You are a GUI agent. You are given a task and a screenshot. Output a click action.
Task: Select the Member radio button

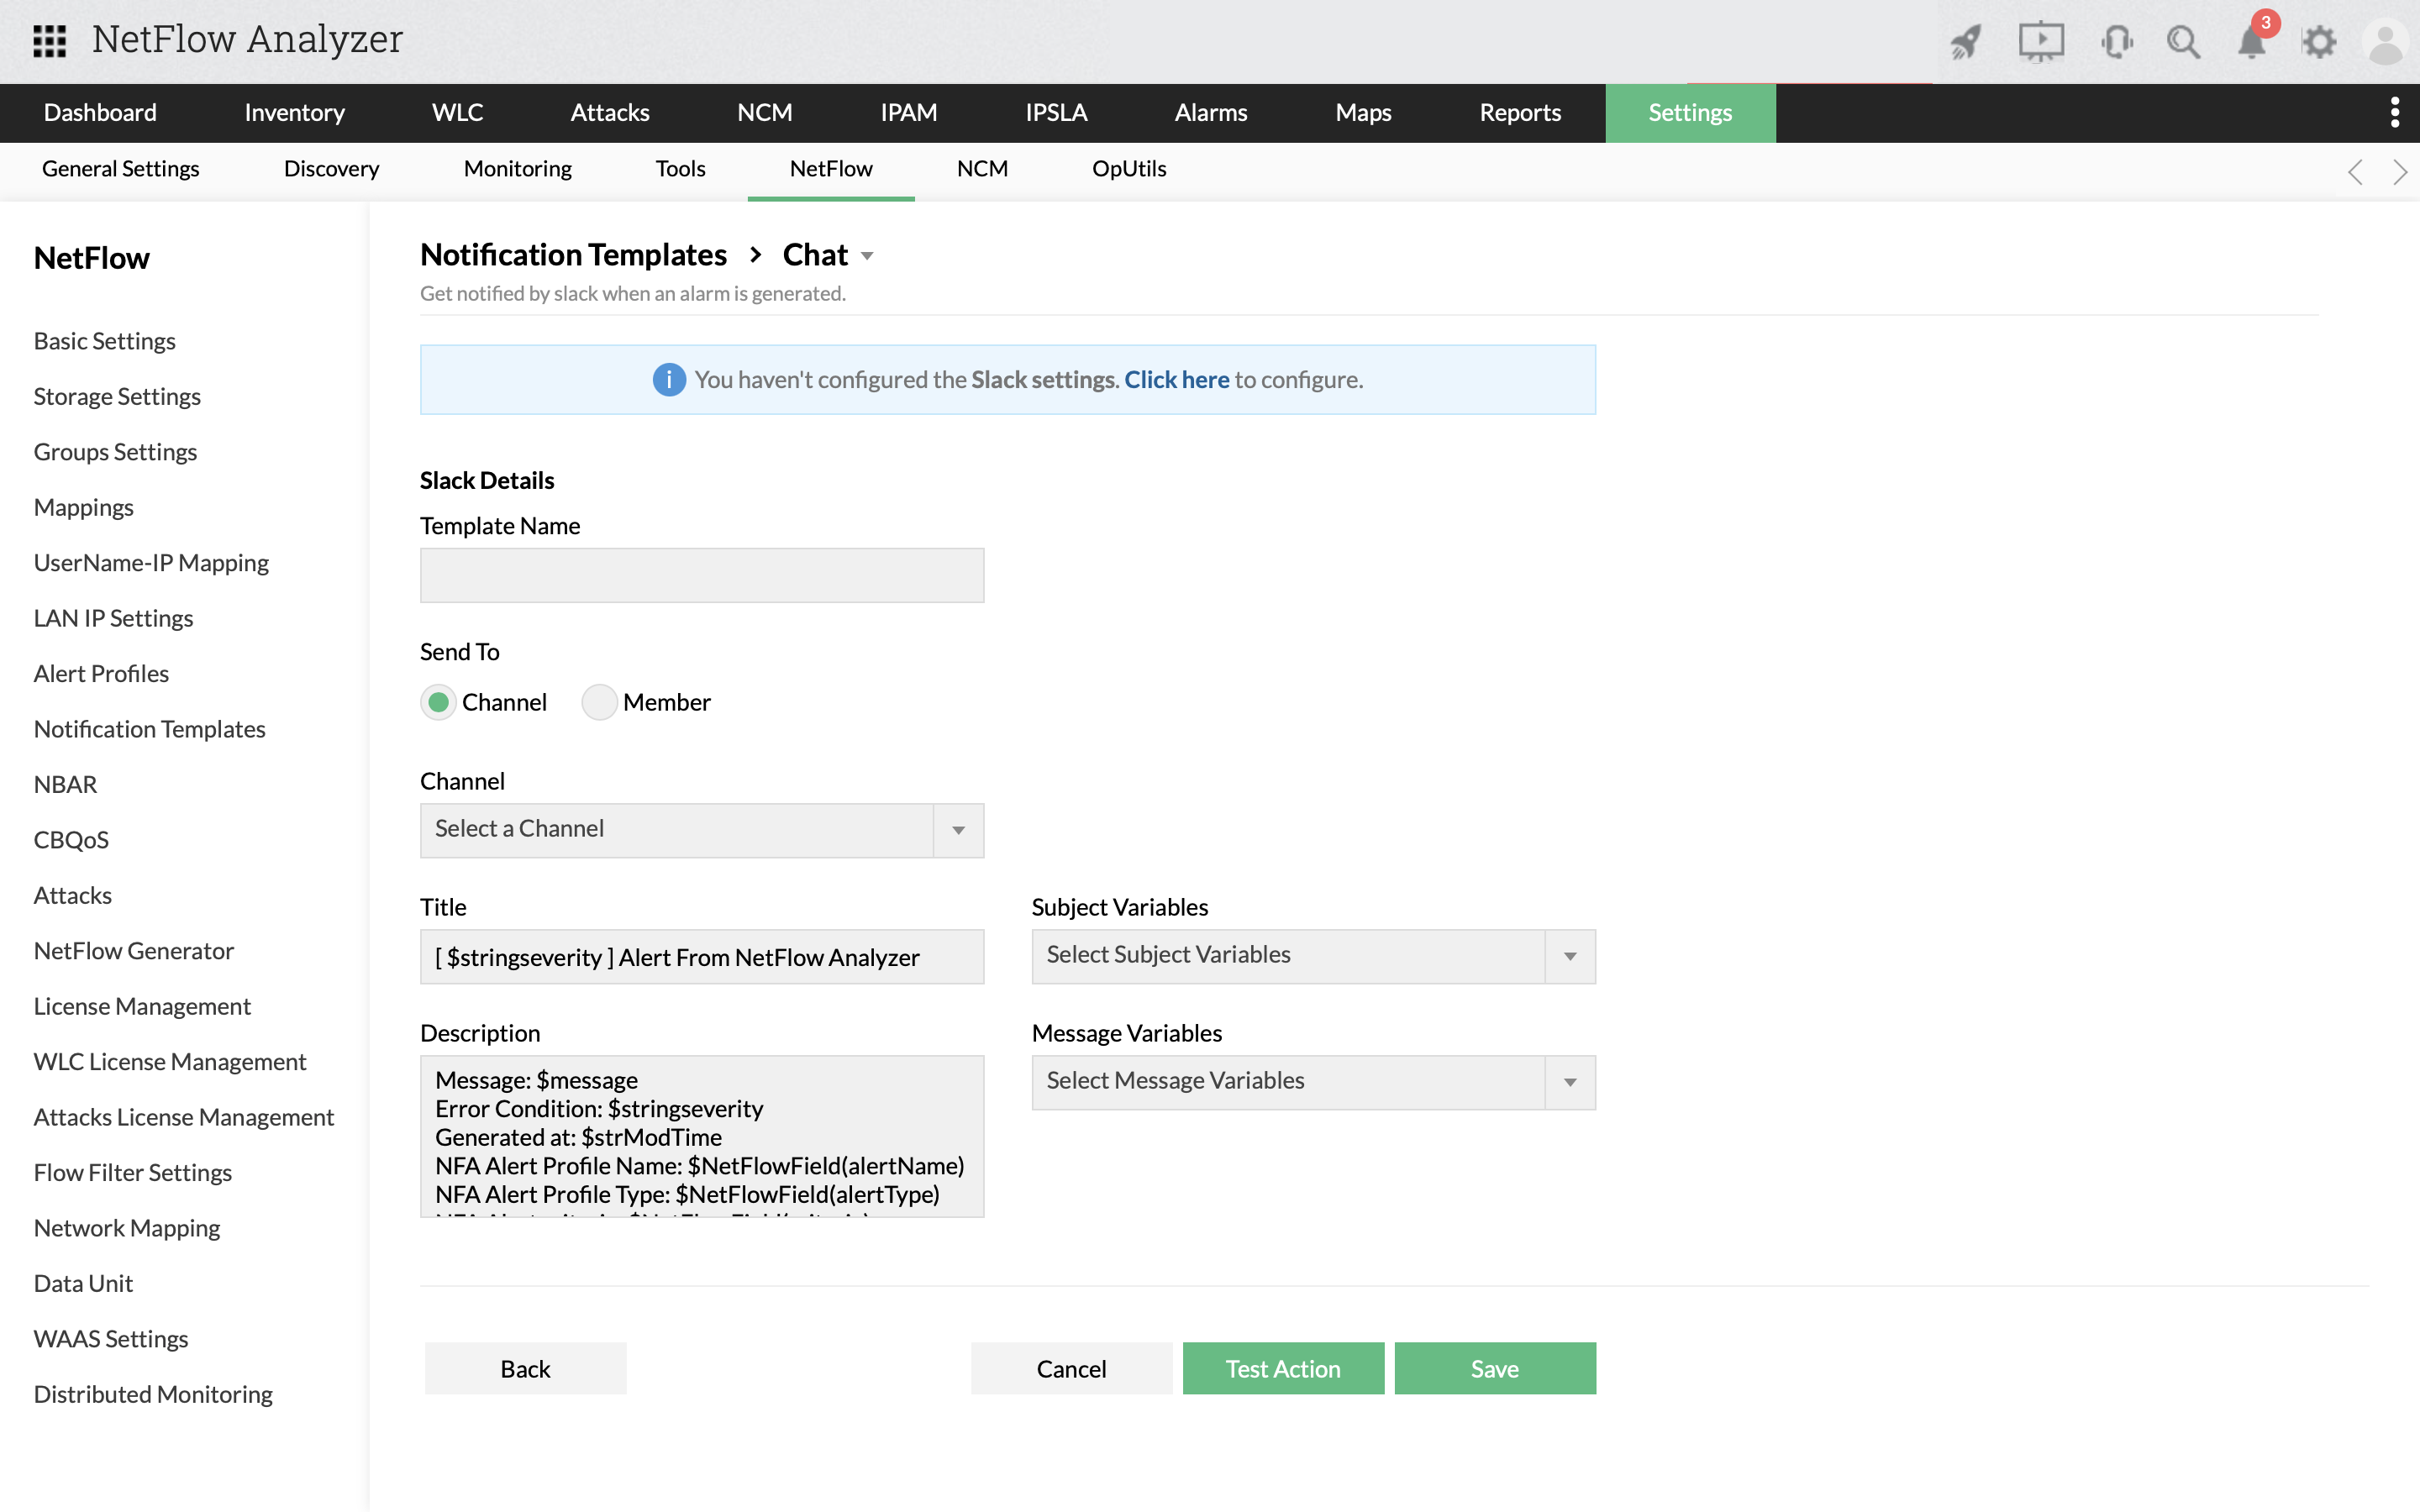coord(599,702)
